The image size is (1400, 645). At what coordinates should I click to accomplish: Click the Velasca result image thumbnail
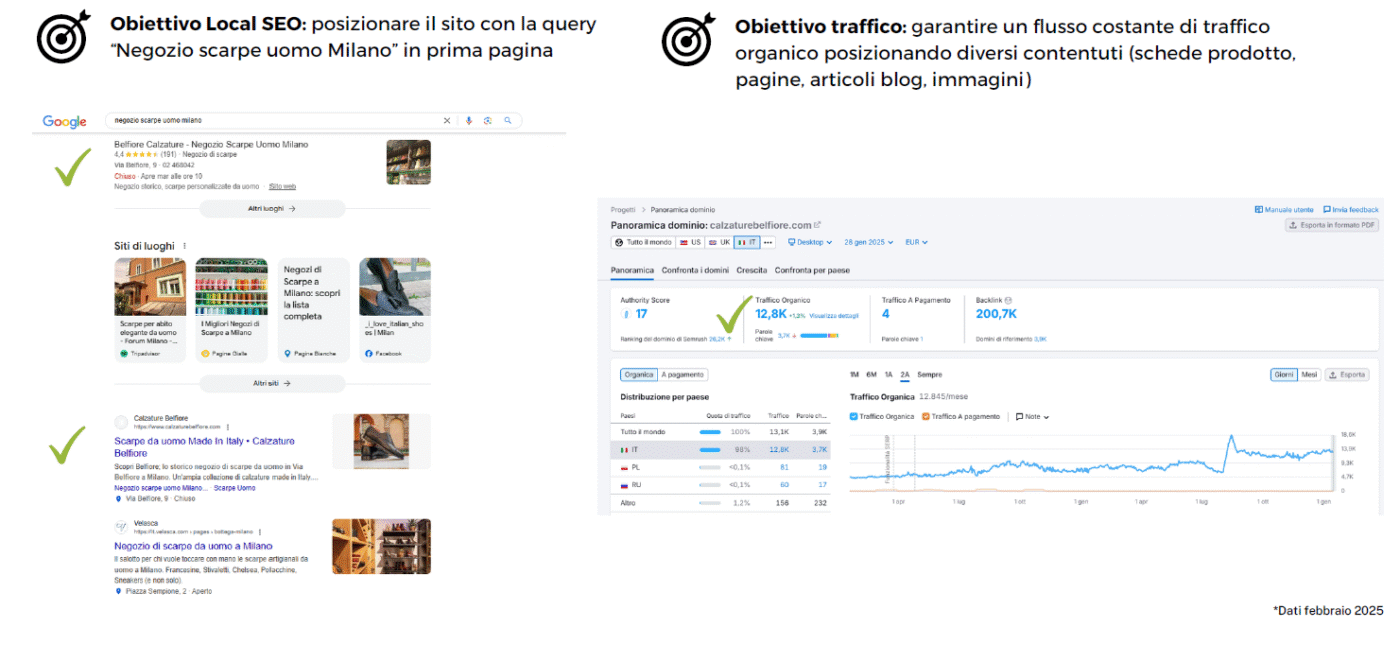[381, 546]
